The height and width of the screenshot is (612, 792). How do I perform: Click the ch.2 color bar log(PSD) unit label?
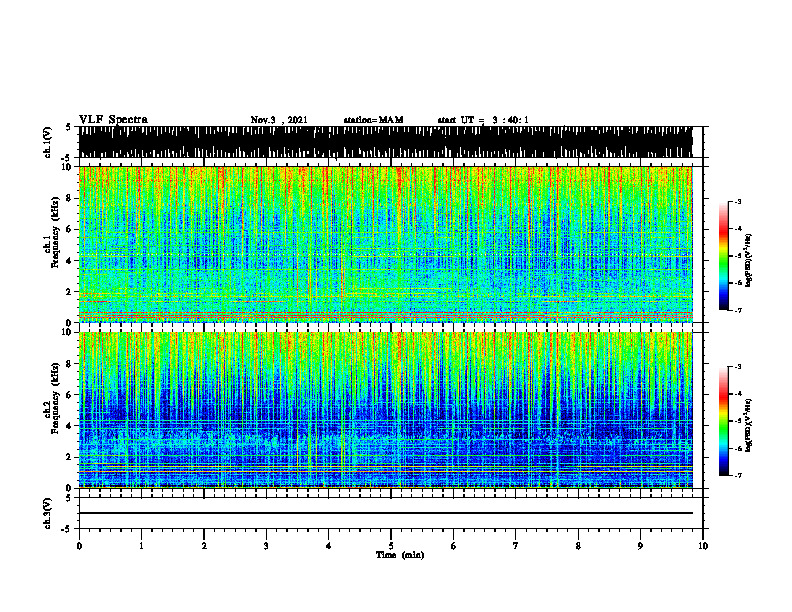point(749,426)
